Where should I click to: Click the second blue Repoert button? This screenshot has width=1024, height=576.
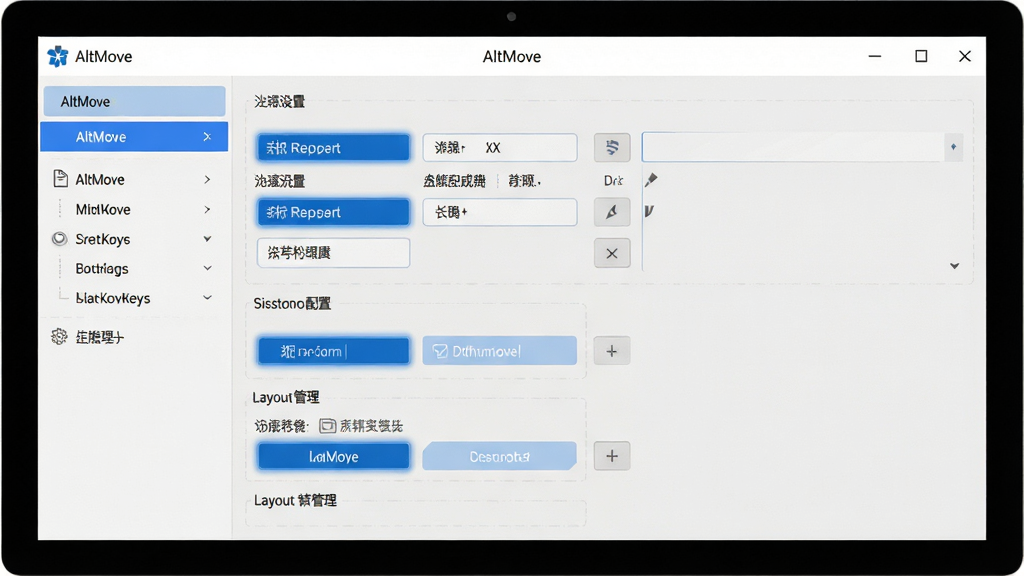334,212
